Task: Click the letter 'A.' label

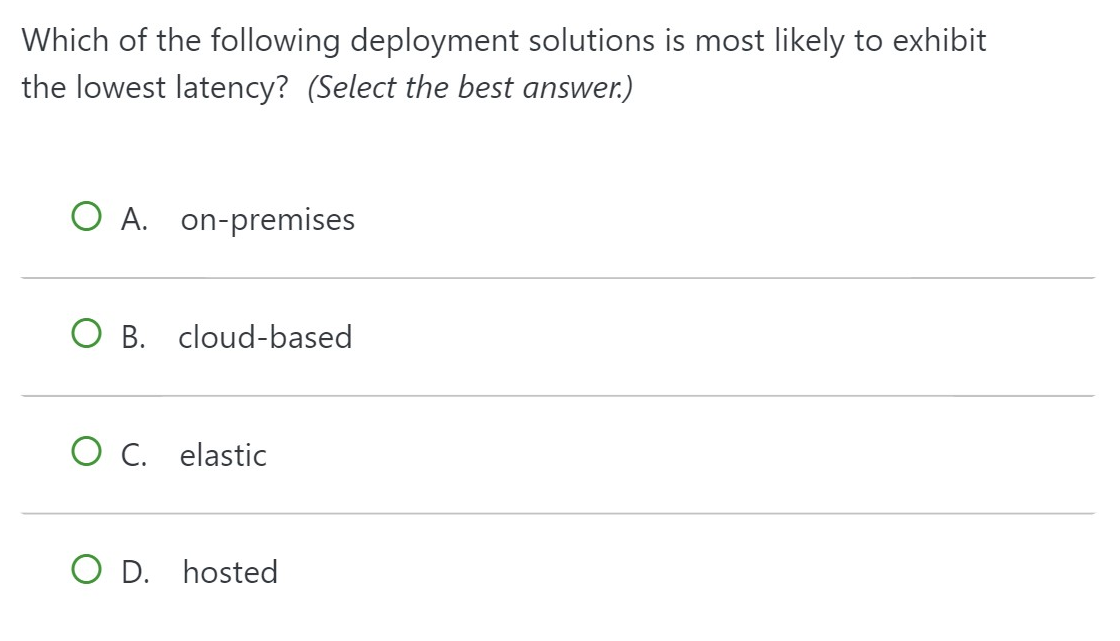Action: pos(134,219)
